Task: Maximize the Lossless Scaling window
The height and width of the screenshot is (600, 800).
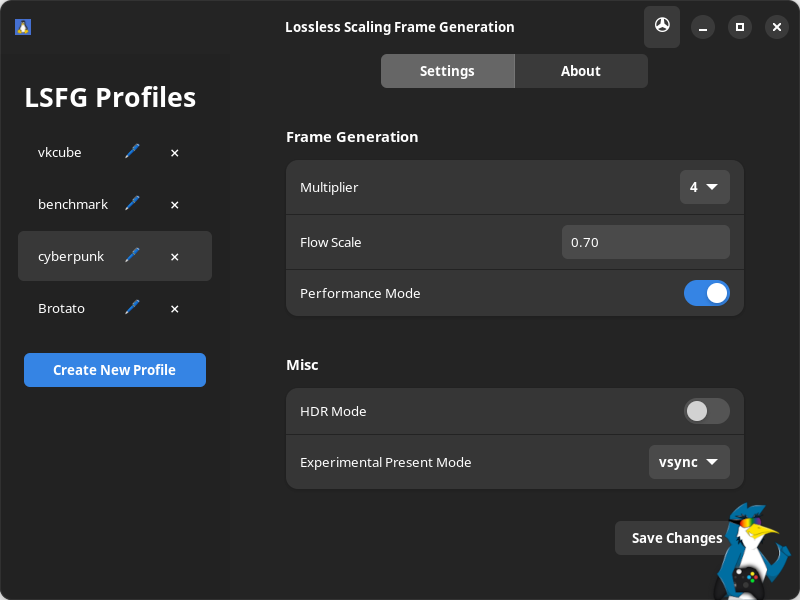Action: pyautogui.click(x=740, y=27)
